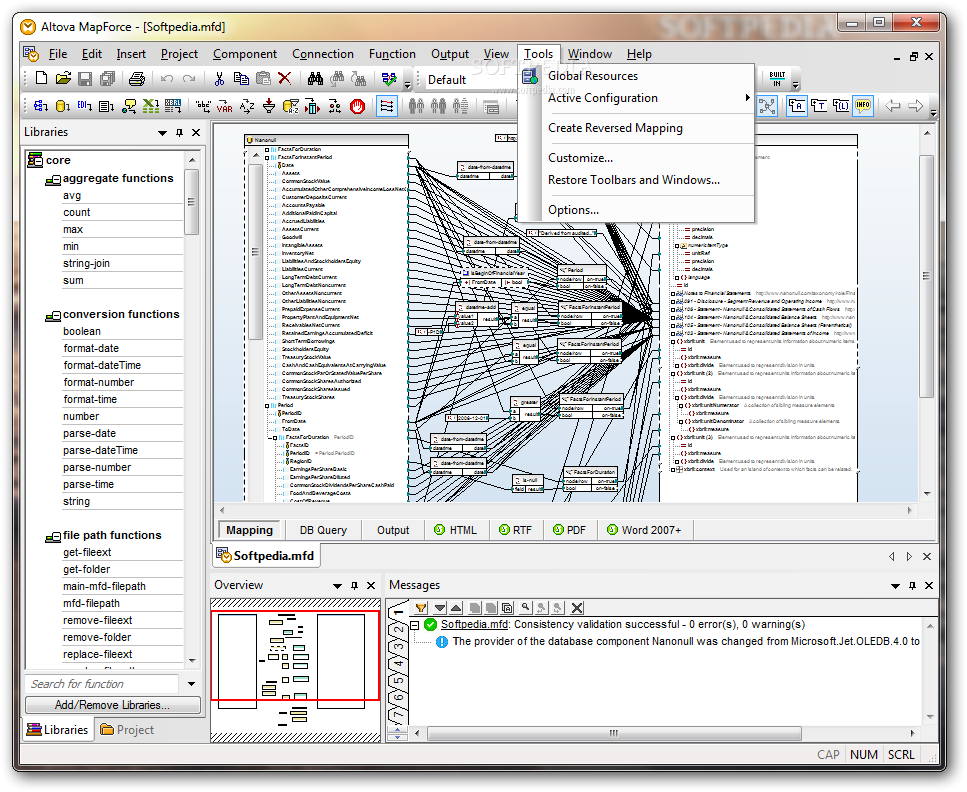
Task: Open Options... from Tools menu
Action: (636, 210)
